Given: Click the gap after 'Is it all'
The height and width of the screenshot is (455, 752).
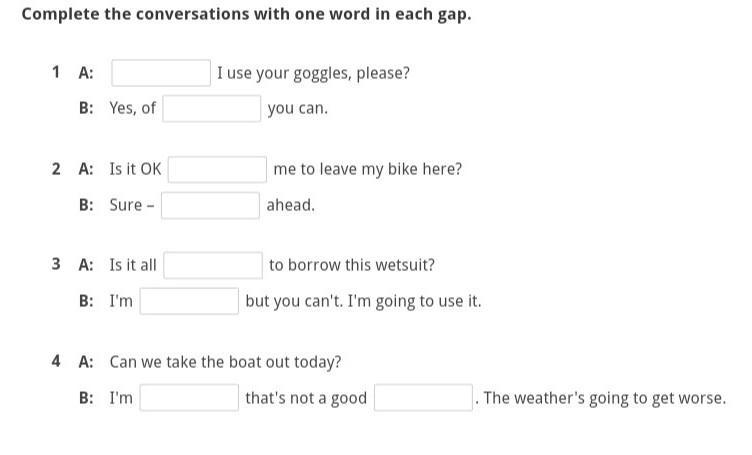Looking at the screenshot, I should 213,265.
